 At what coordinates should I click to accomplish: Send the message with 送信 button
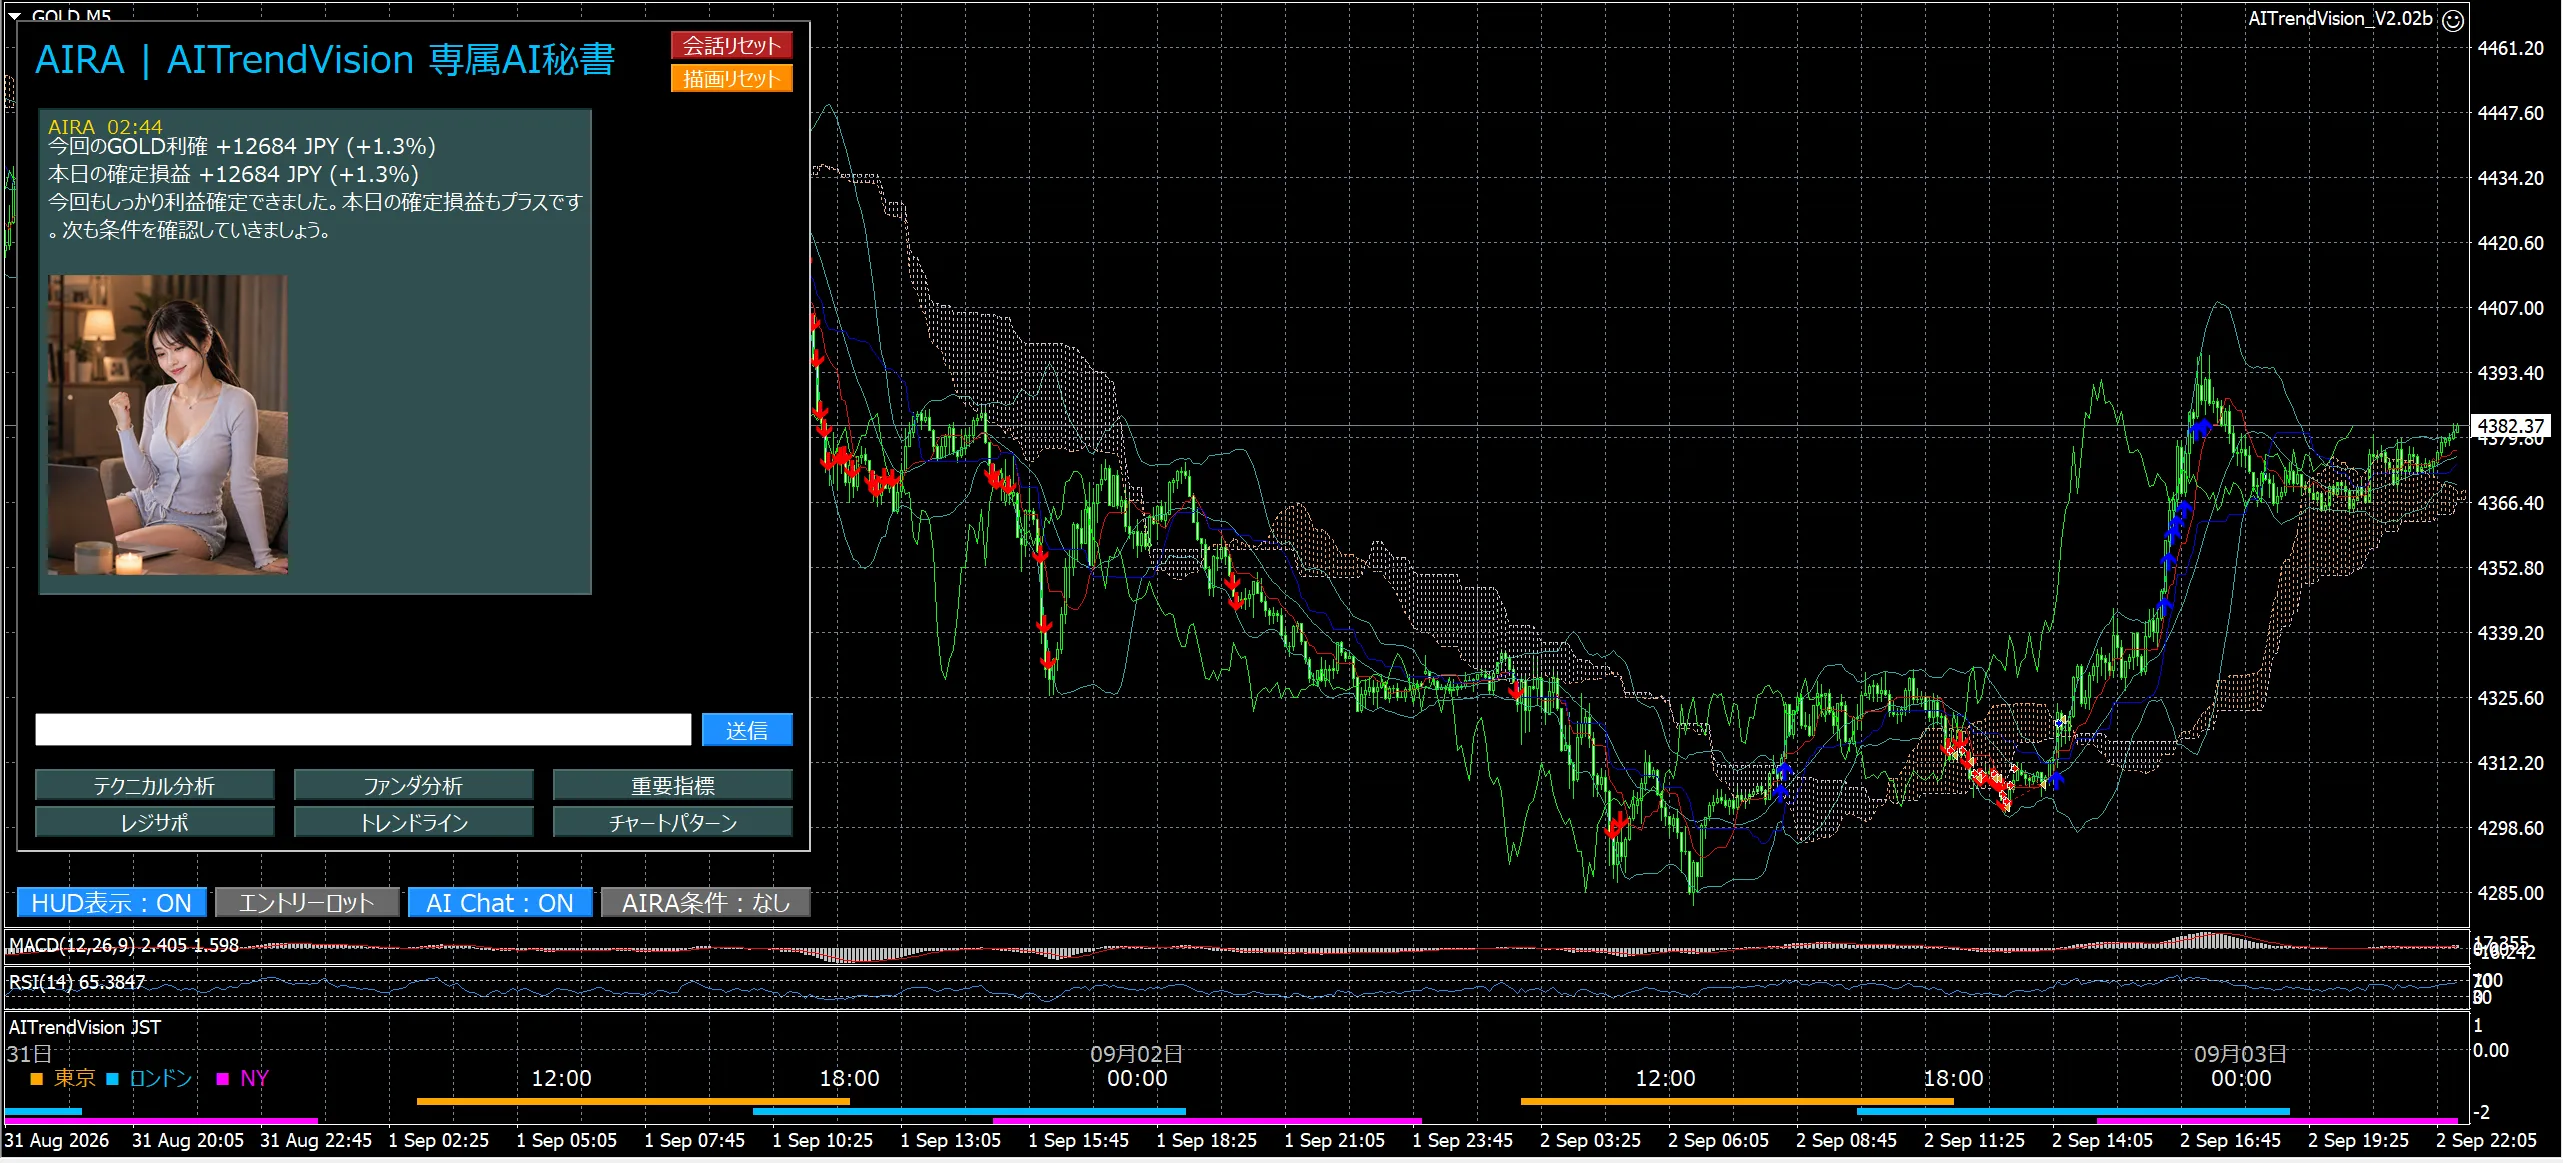[747, 729]
